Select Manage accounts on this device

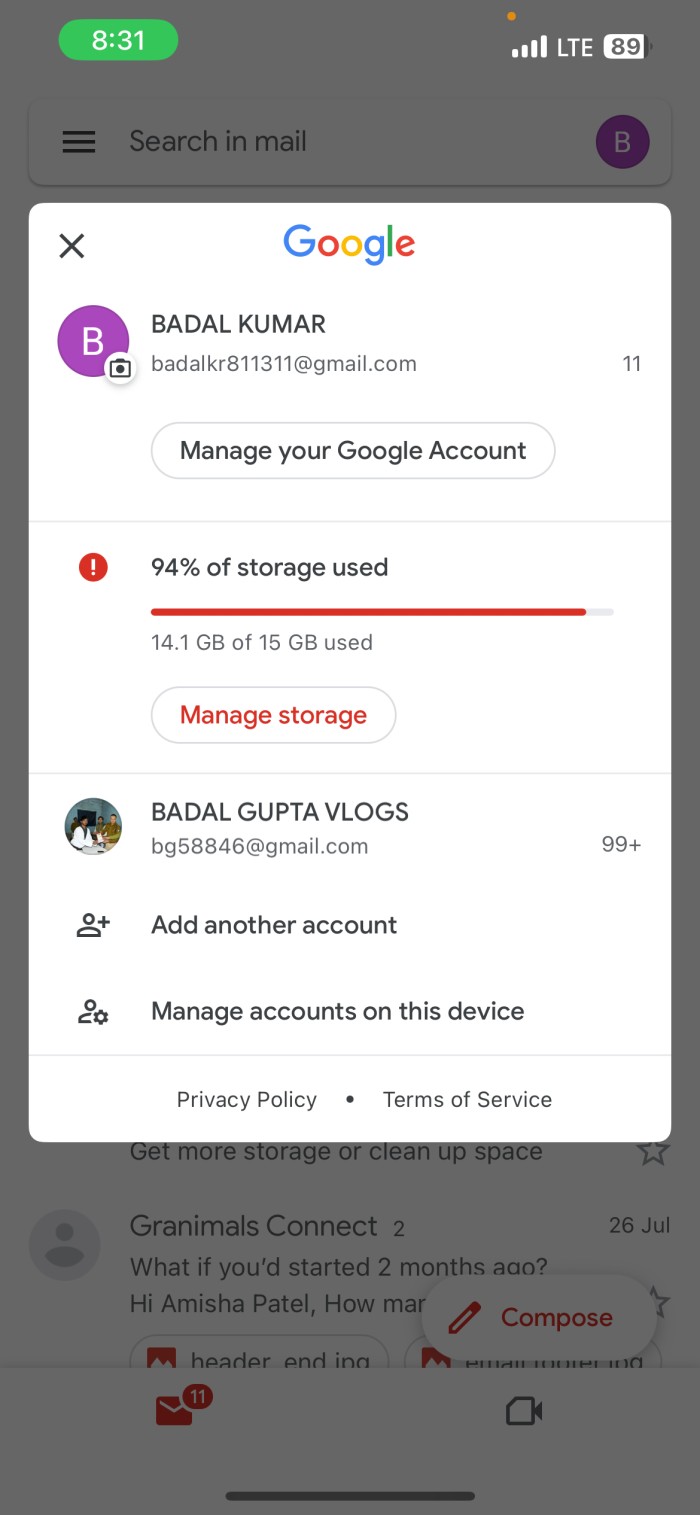pos(337,1012)
